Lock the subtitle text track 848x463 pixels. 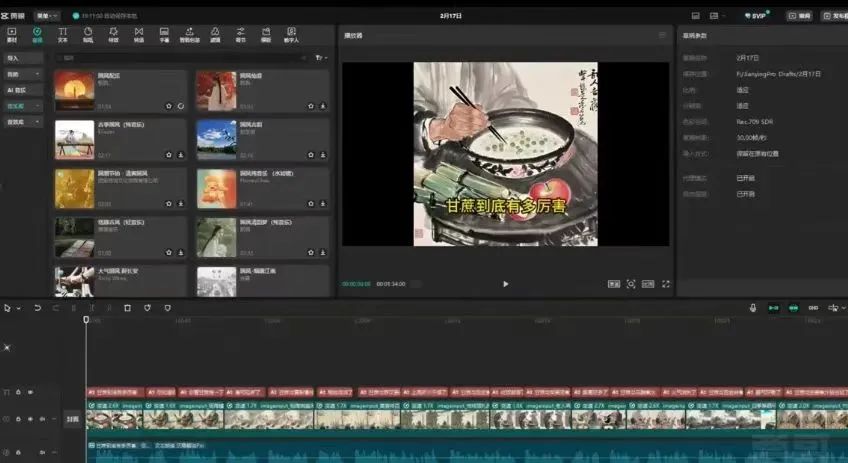point(18,392)
